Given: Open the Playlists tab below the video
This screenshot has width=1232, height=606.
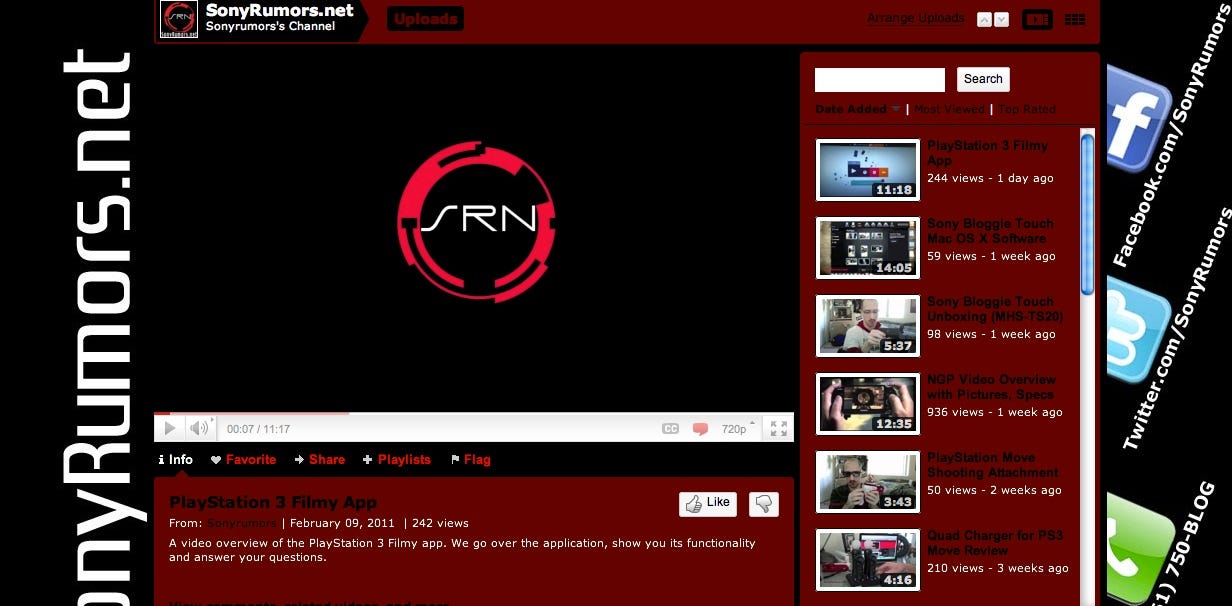Looking at the screenshot, I should (397, 460).
